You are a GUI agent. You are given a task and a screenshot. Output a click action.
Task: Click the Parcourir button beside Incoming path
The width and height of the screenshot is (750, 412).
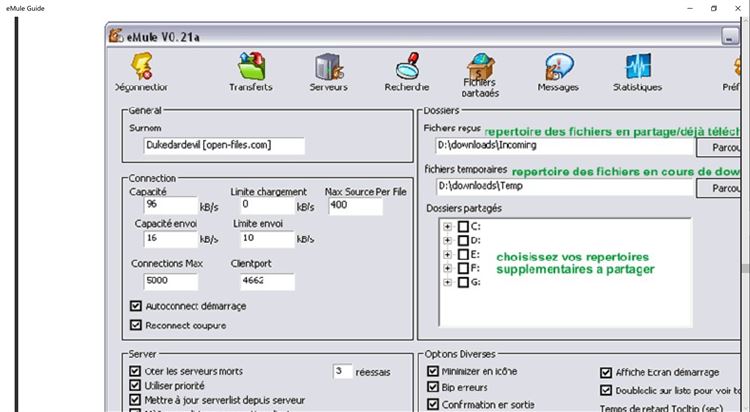tap(719, 147)
